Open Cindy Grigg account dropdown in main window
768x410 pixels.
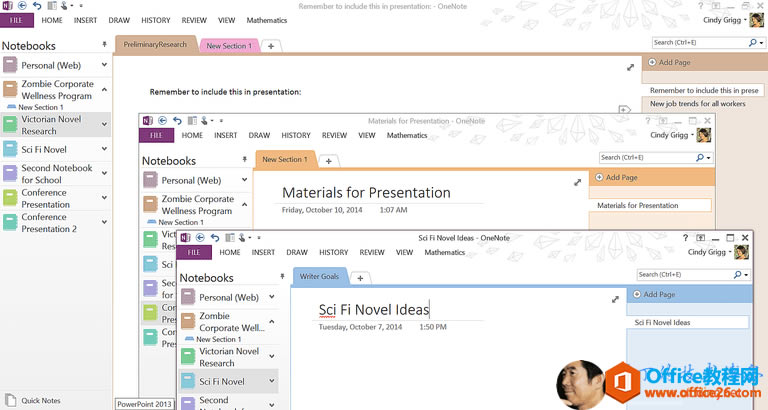[745, 20]
